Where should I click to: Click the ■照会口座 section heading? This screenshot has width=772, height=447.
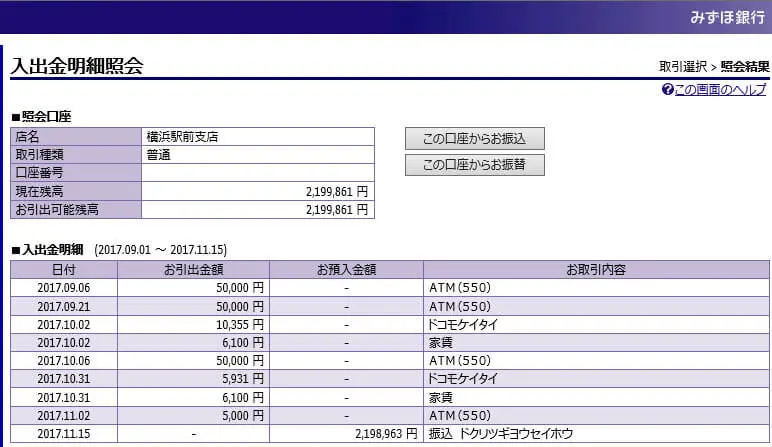pos(41,117)
